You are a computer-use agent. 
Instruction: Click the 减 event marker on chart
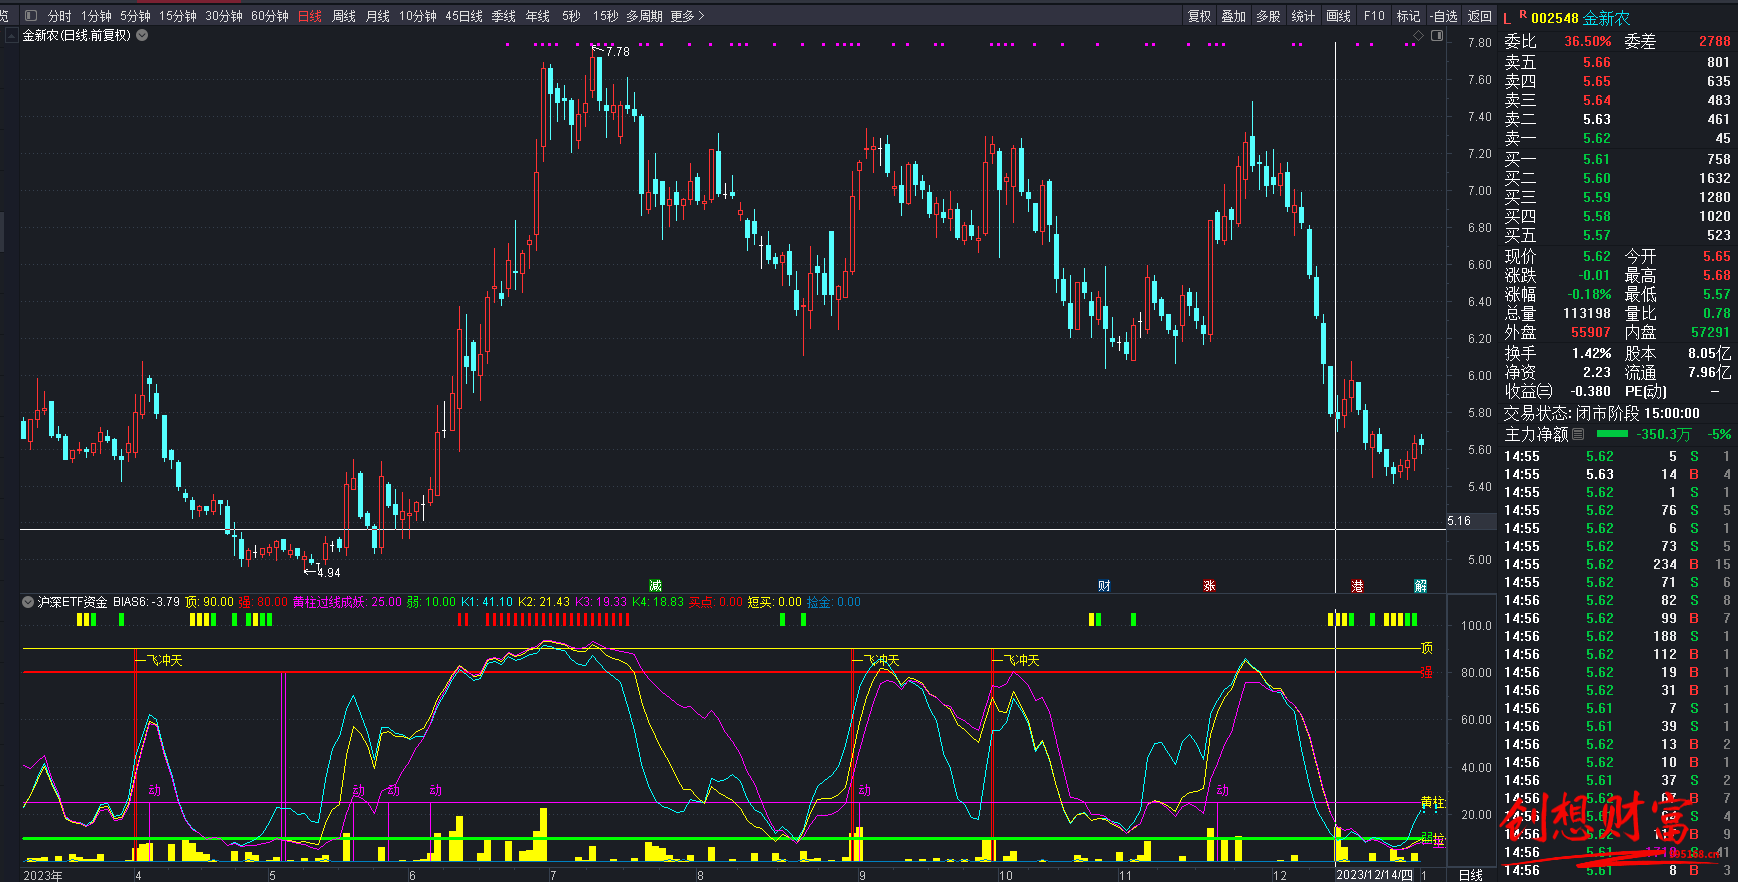[x=655, y=586]
